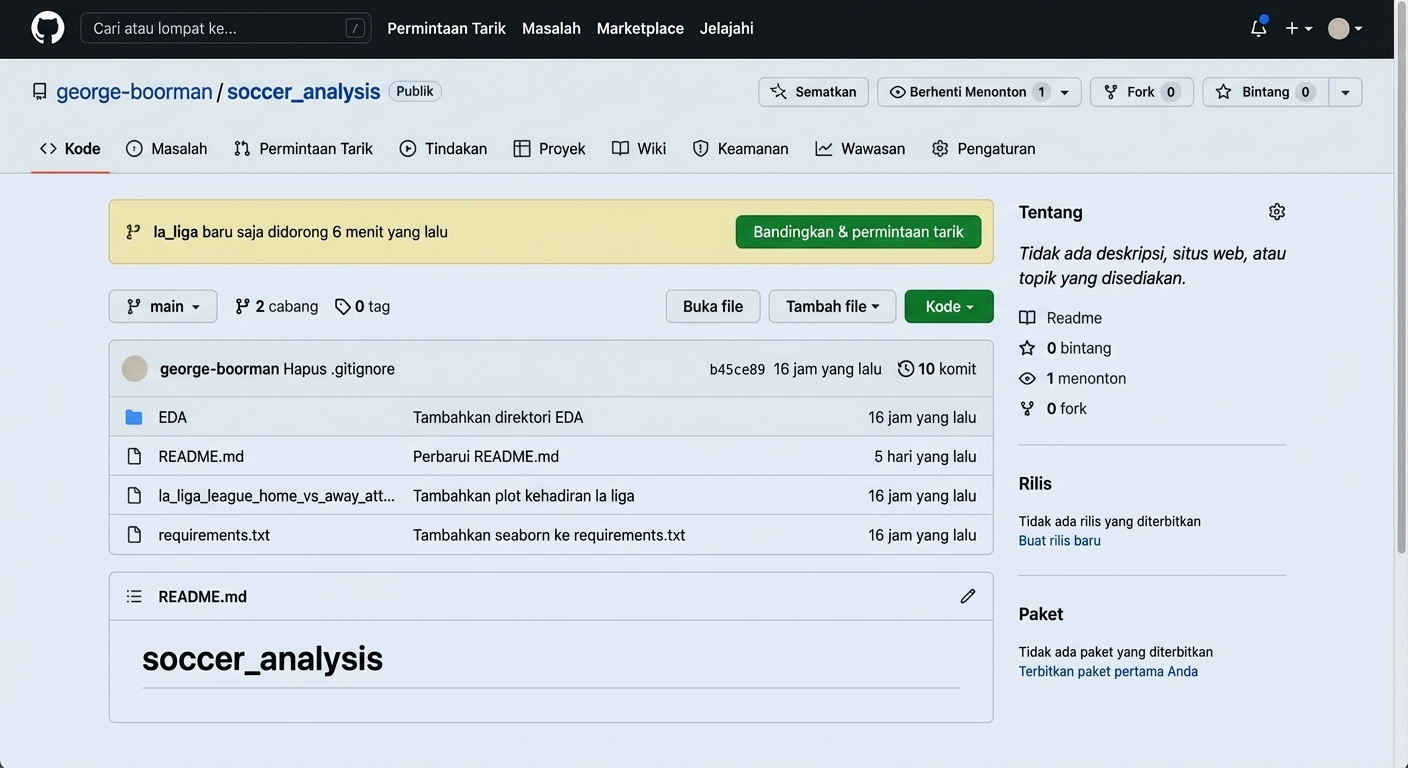The width and height of the screenshot is (1408, 768).
Task: Open the la_liga_league_home_vs_away_att... file
Action: [276, 496]
